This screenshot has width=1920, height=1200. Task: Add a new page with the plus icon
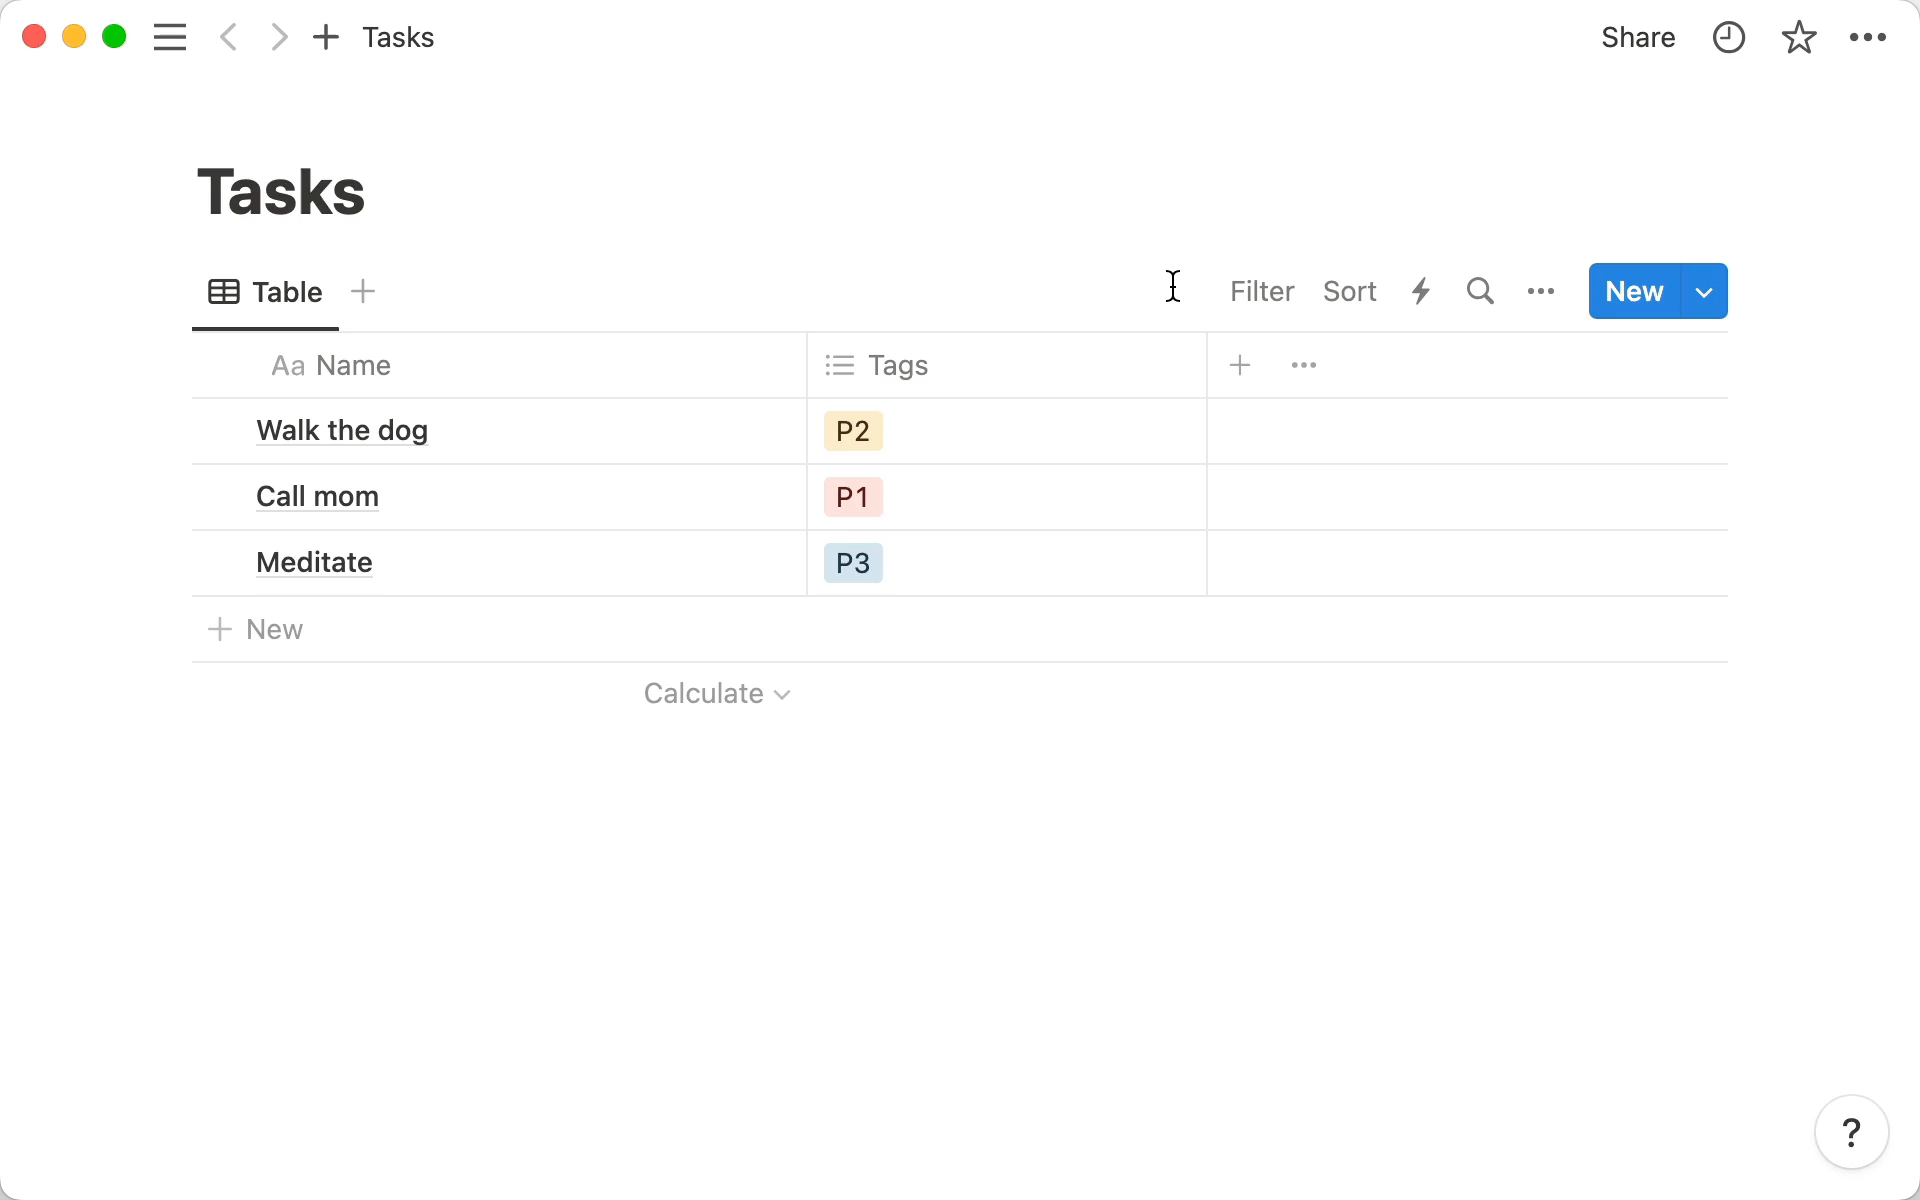tap(326, 37)
